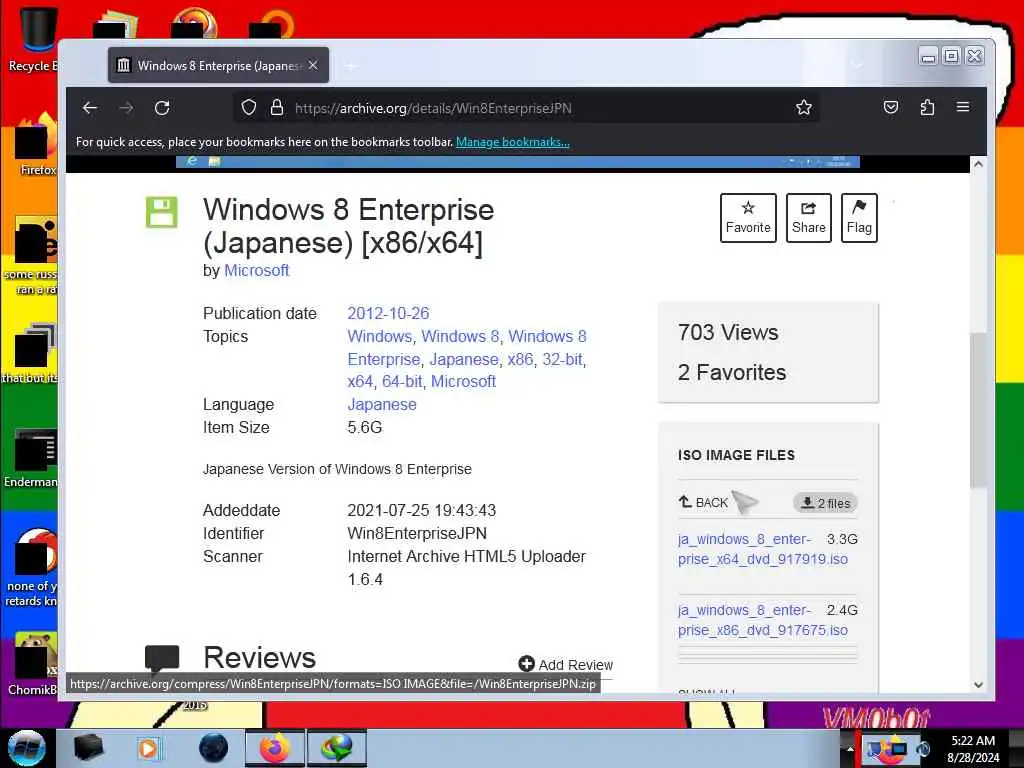The height and width of the screenshot is (768, 1024).
Task: Open the Microsoft creator link
Action: click(x=257, y=270)
